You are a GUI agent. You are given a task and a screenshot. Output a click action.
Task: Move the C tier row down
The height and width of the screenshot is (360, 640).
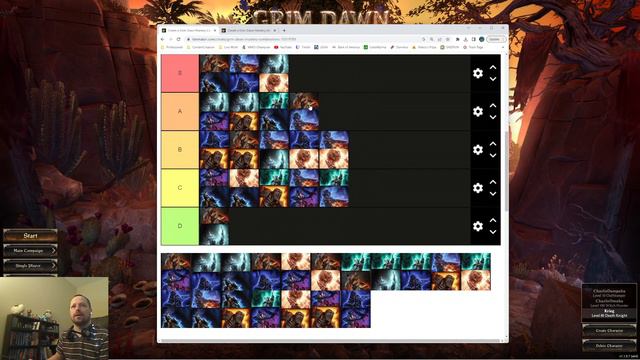pyautogui.click(x=493, y=194)
